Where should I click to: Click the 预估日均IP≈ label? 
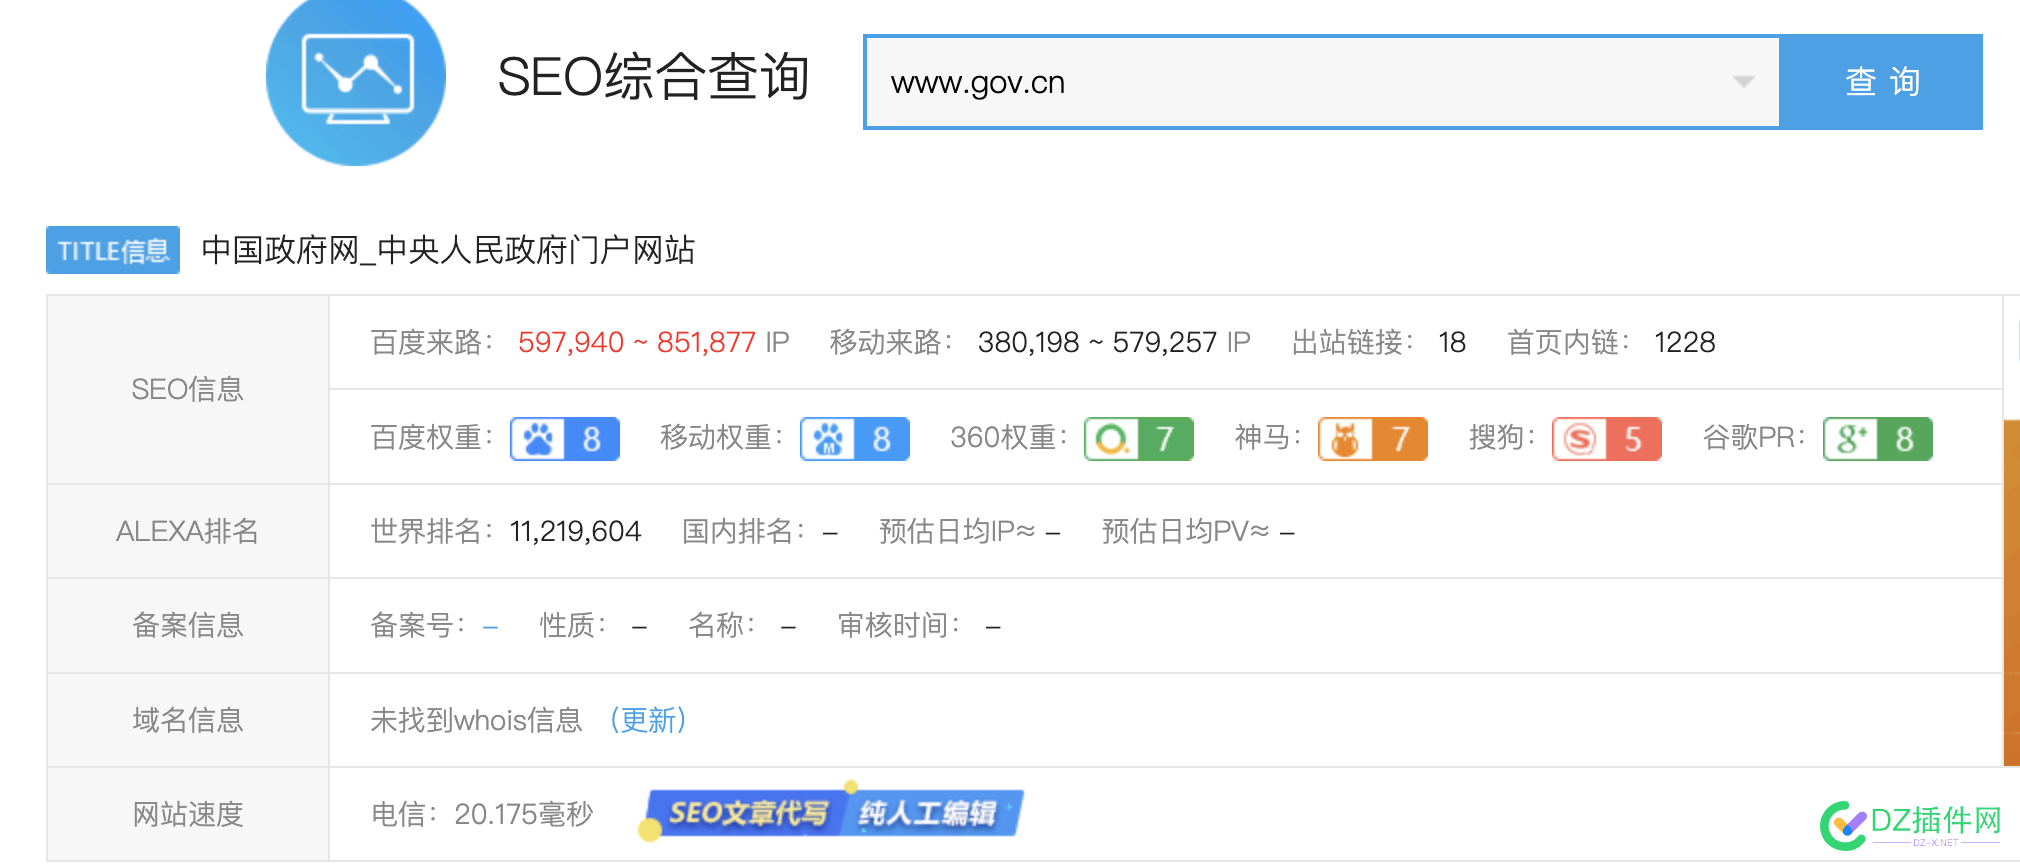tap(957, 531)
